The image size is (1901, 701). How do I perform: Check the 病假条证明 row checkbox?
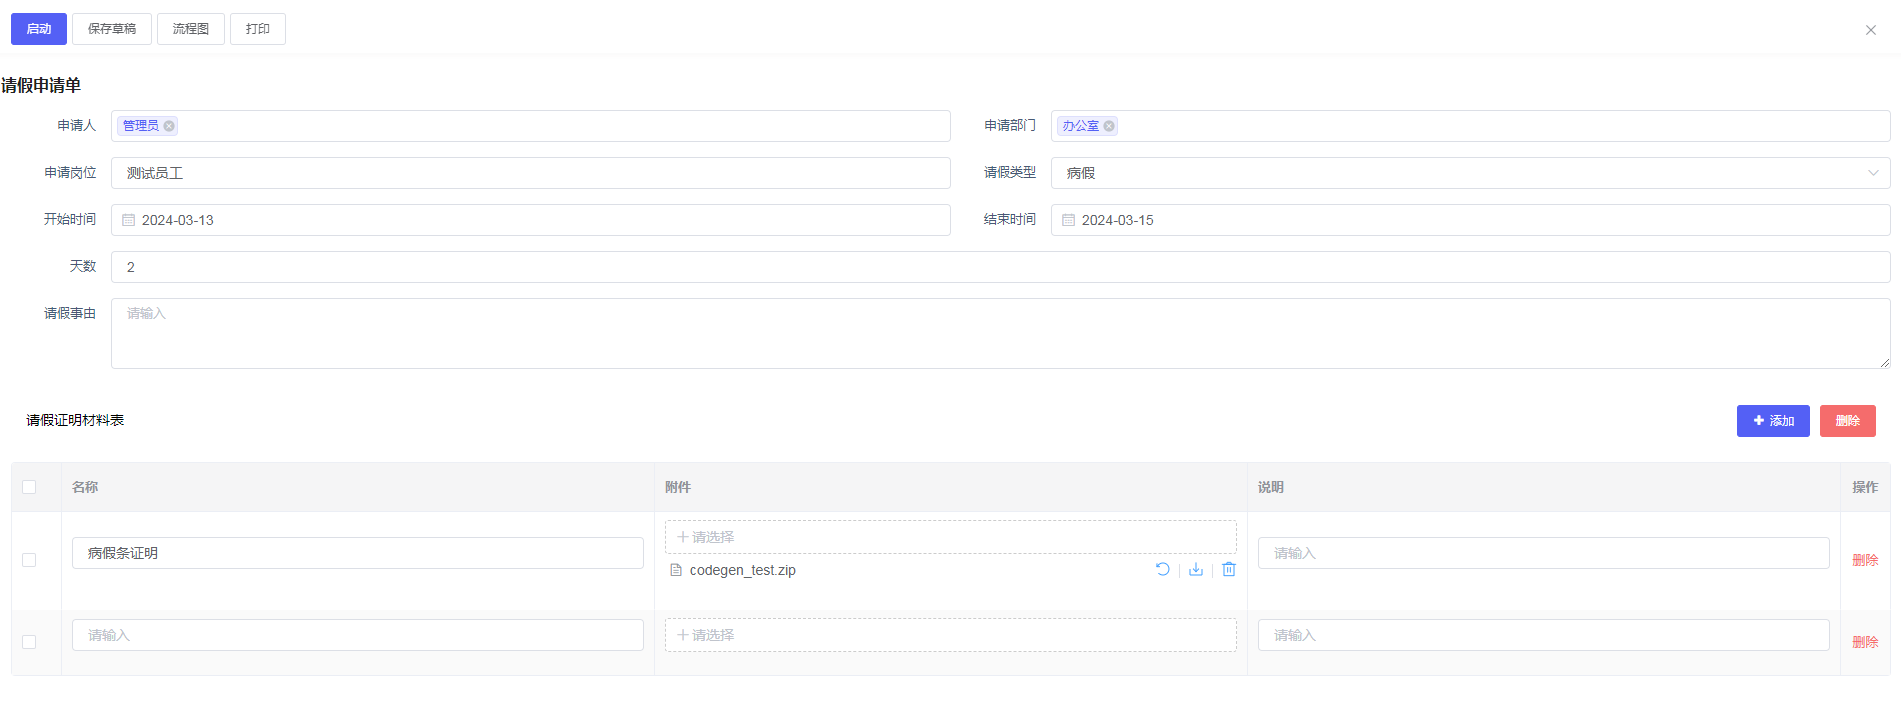pyautogui.click(x=29, y=560)
